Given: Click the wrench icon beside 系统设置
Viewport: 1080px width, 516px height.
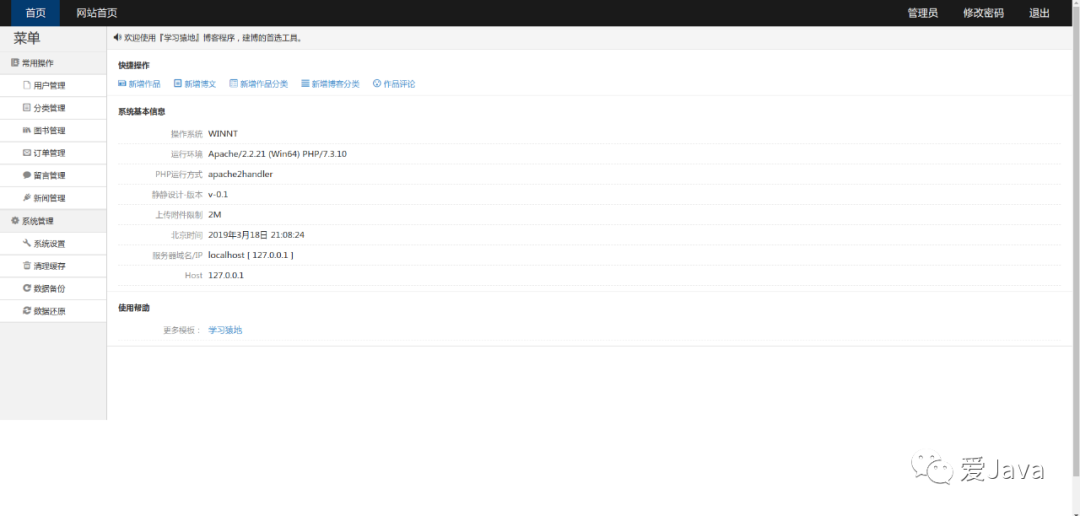Looking at the screenshot, I should click(27, 243).
